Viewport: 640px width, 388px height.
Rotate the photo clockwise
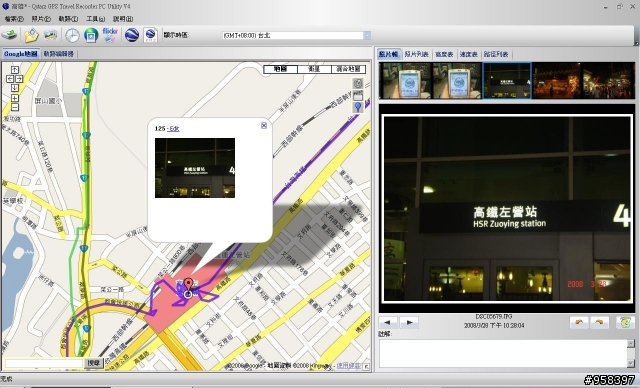click(599, 322)
